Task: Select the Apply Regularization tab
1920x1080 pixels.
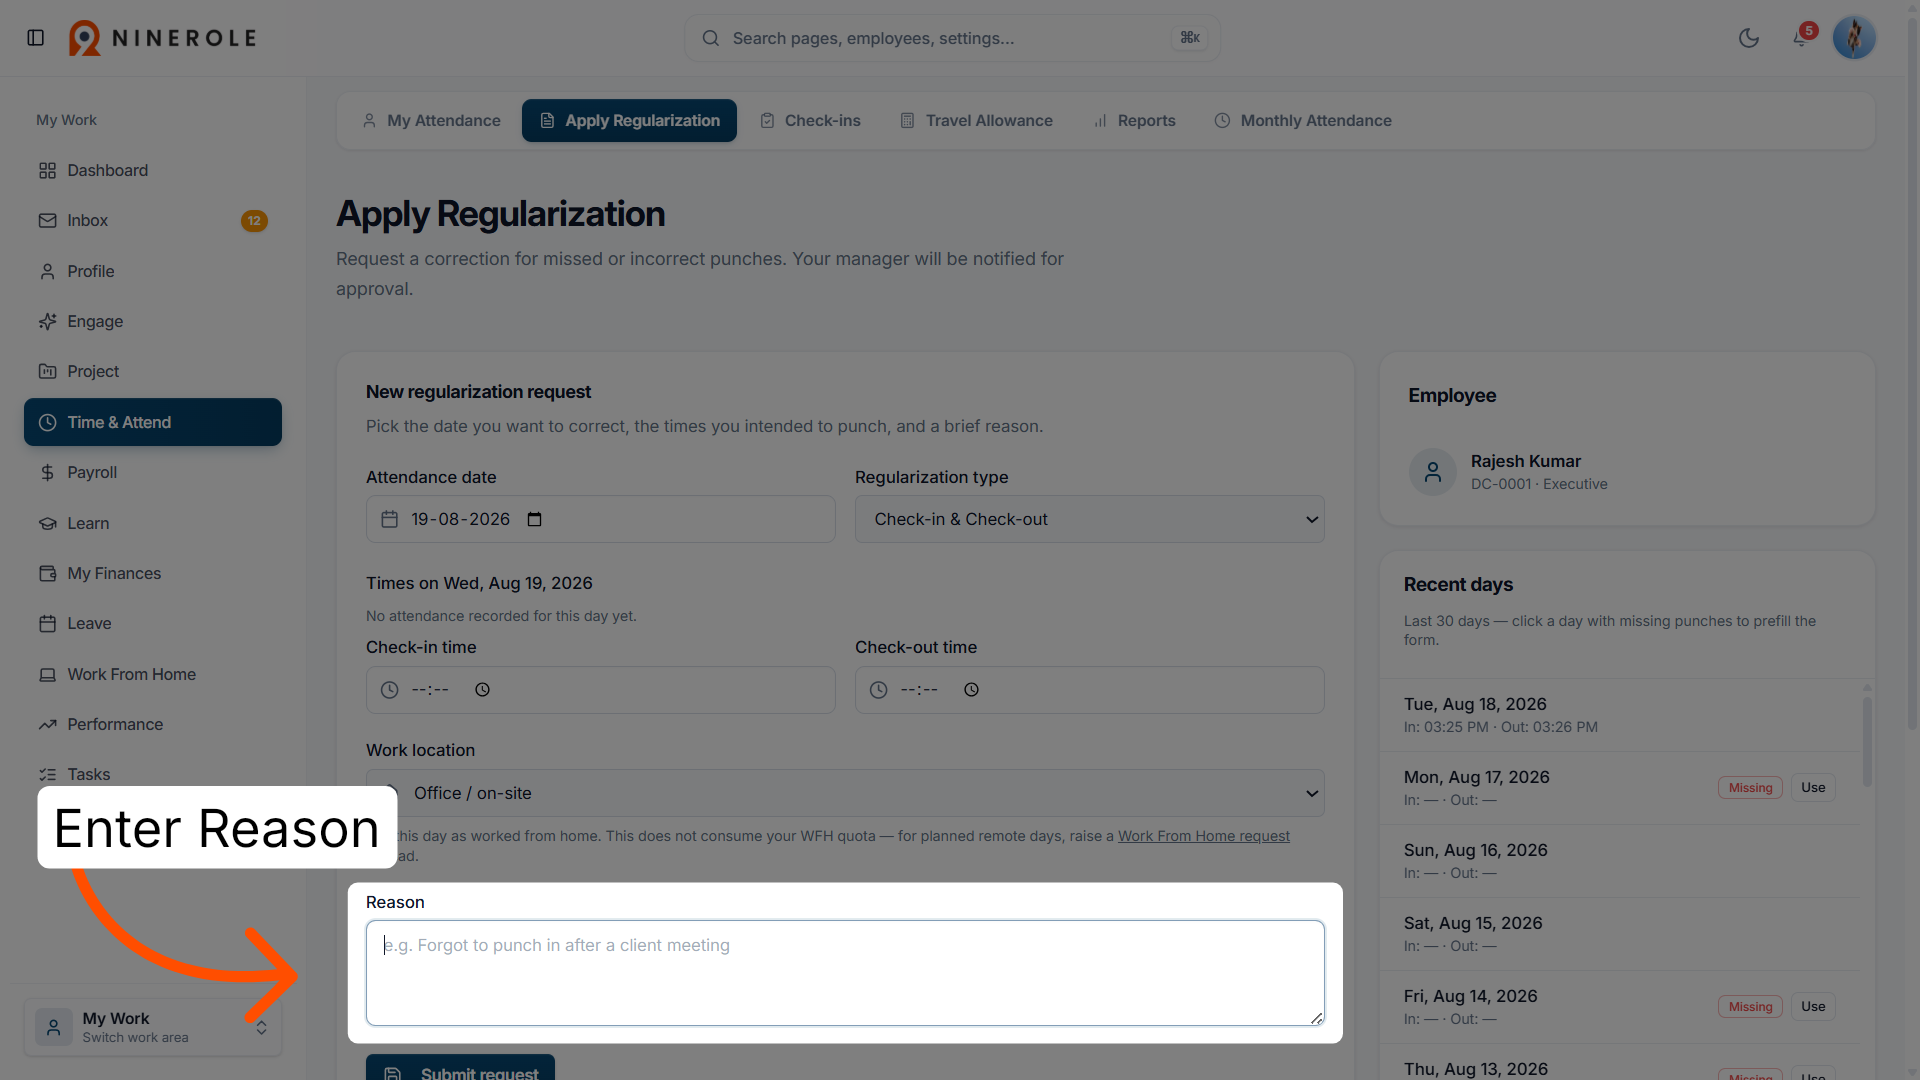Action: pyautogui.click(x=629, y=121)
